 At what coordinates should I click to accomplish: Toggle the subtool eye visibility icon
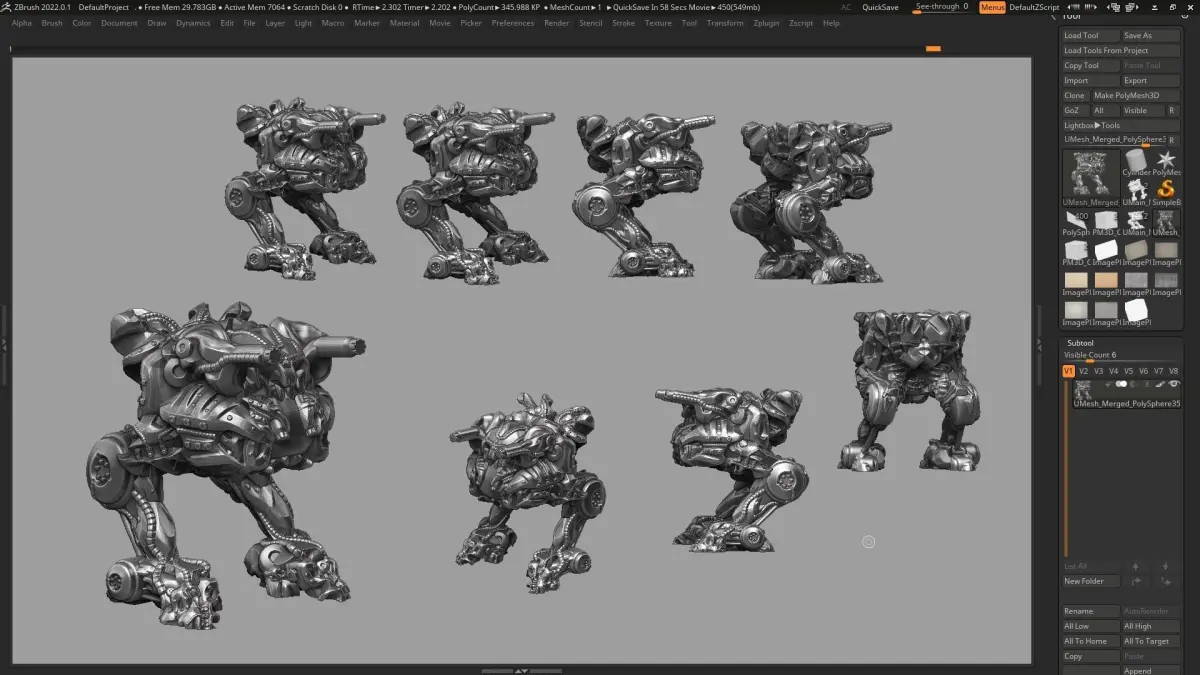(x=1173, y=384)
